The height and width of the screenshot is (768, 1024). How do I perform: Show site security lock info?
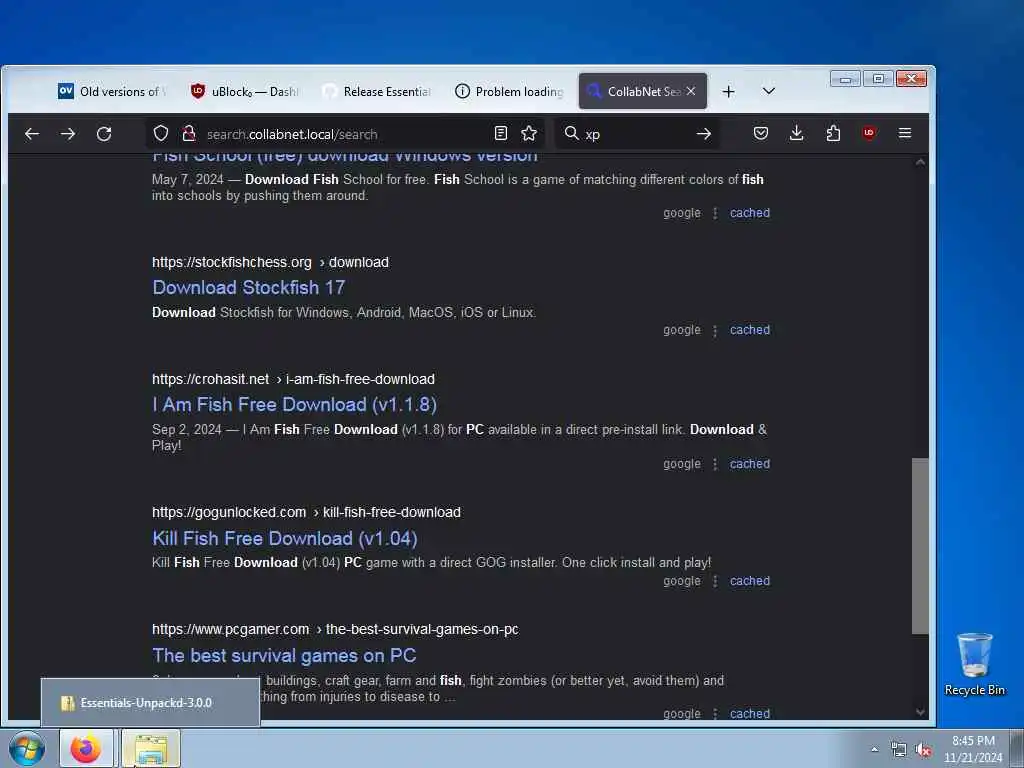click(189, 134)
